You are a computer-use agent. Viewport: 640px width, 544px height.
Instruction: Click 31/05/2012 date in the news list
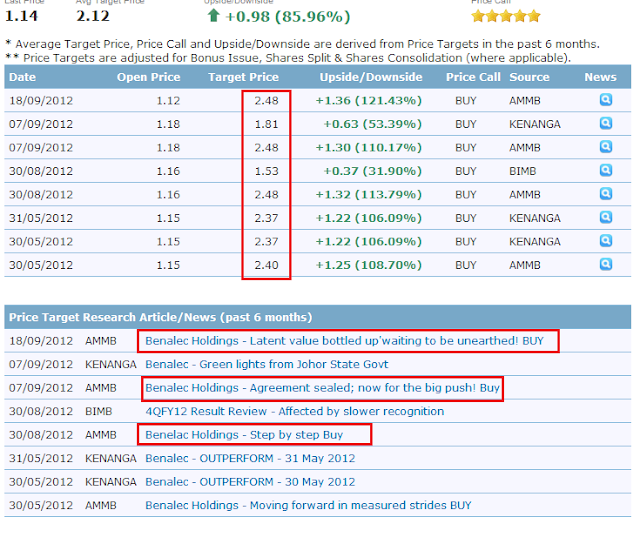pos(41,458)
